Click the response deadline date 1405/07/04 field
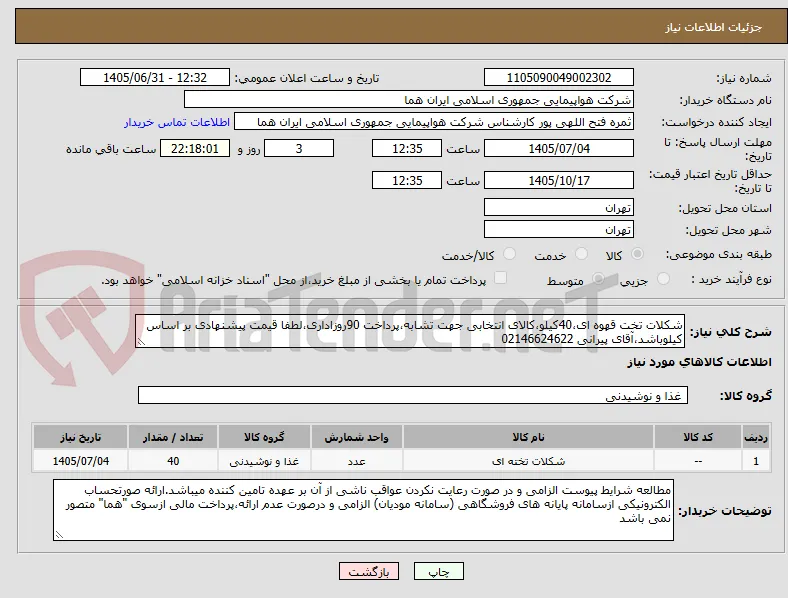This screenshot has width=788, height=598. coord(559,148)
